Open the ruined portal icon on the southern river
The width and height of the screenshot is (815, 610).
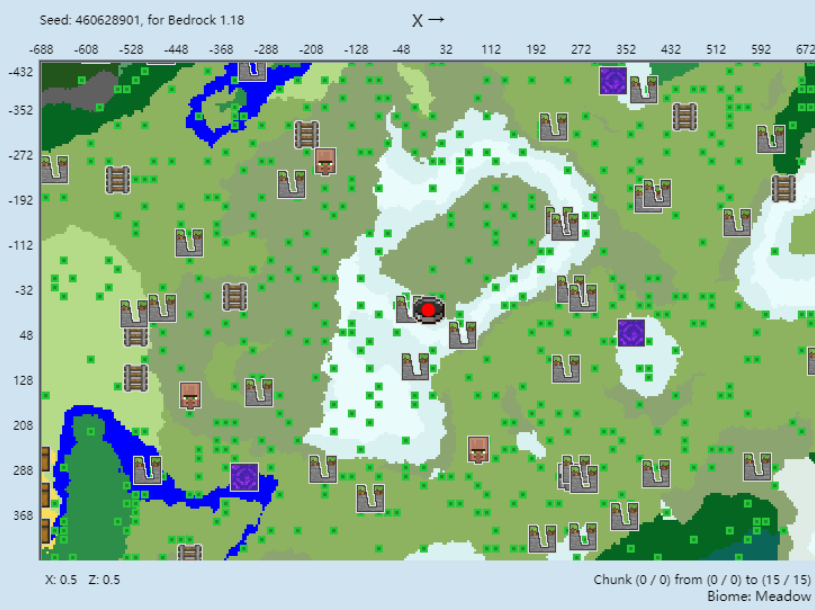pos(244,477)
